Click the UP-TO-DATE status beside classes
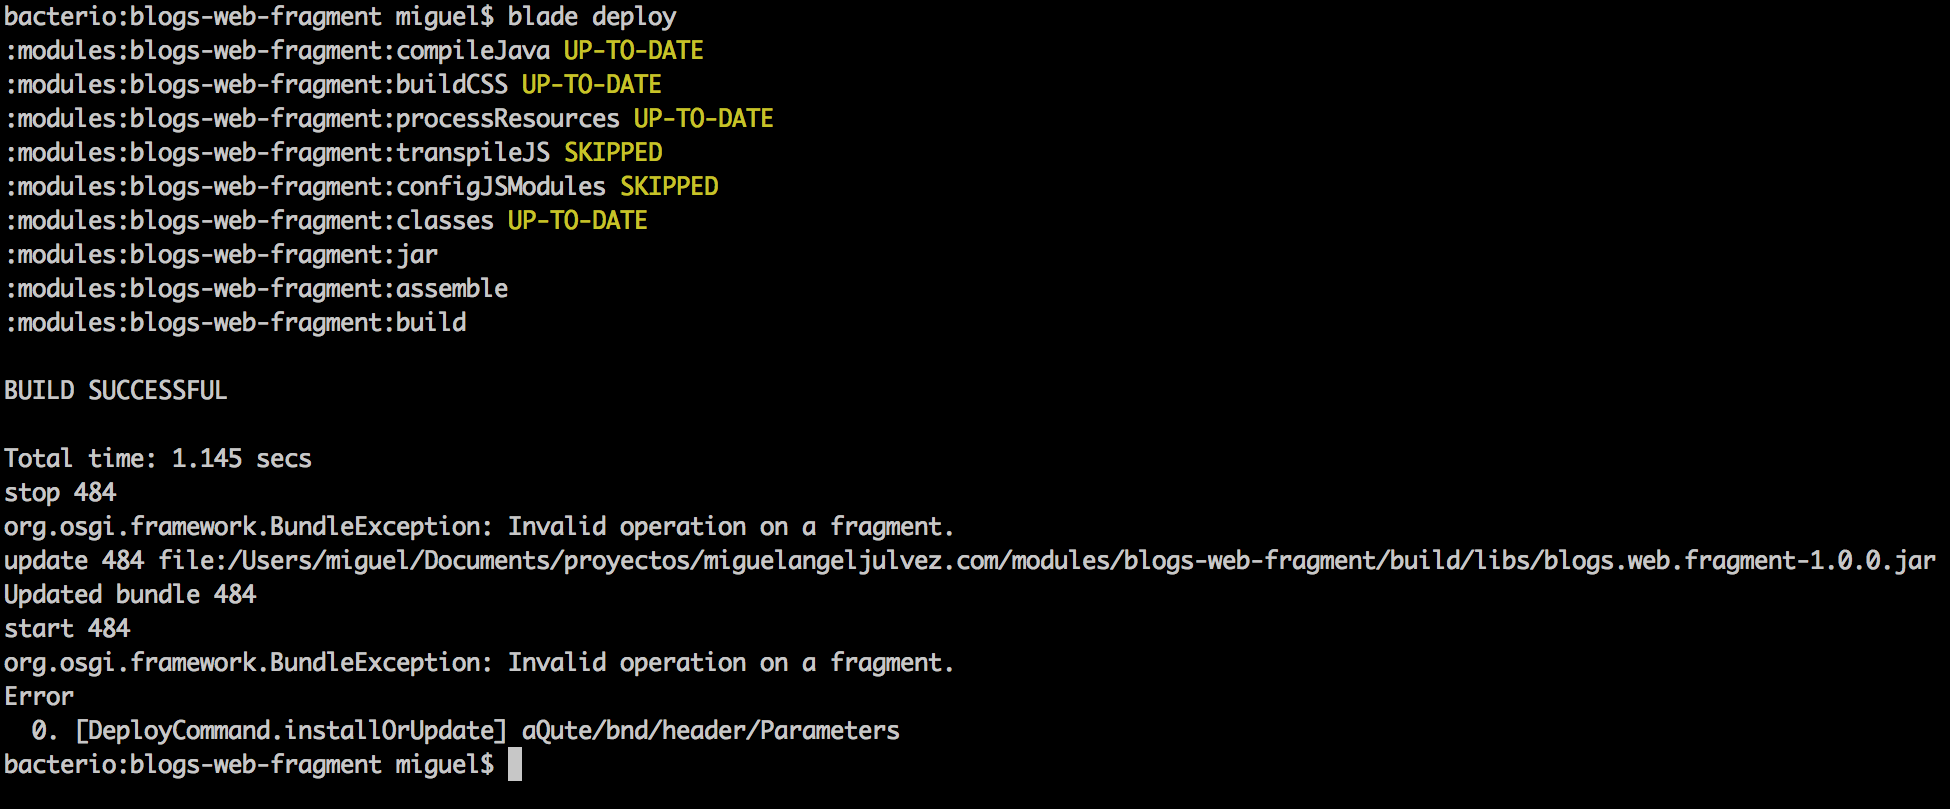Screen dimensions: 1950x809 click(x=577, y=221)
